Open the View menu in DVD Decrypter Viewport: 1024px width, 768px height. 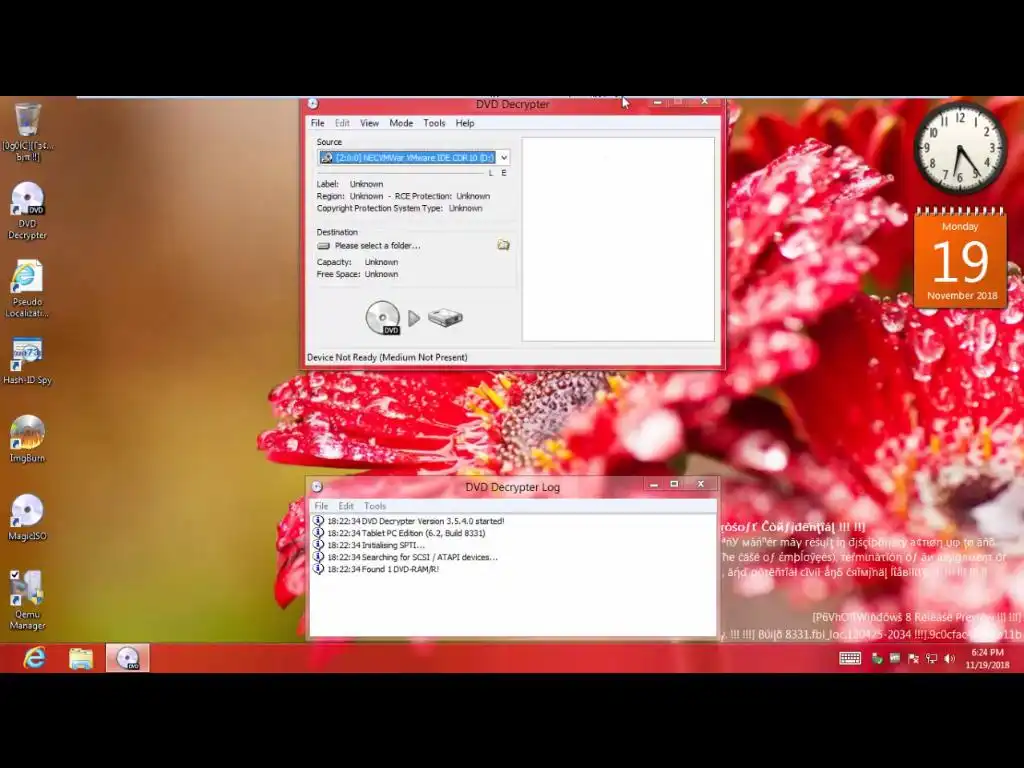point(369,123)
